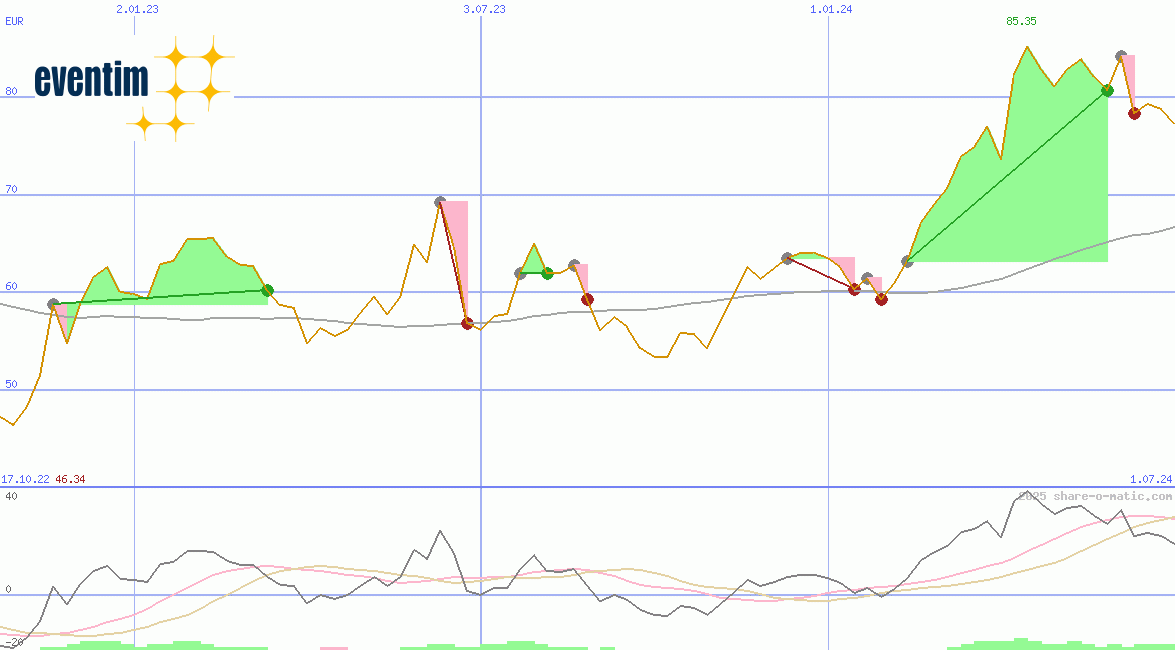
Task: Click the 3.07.23 date label
Action: [x=484, y=9]
